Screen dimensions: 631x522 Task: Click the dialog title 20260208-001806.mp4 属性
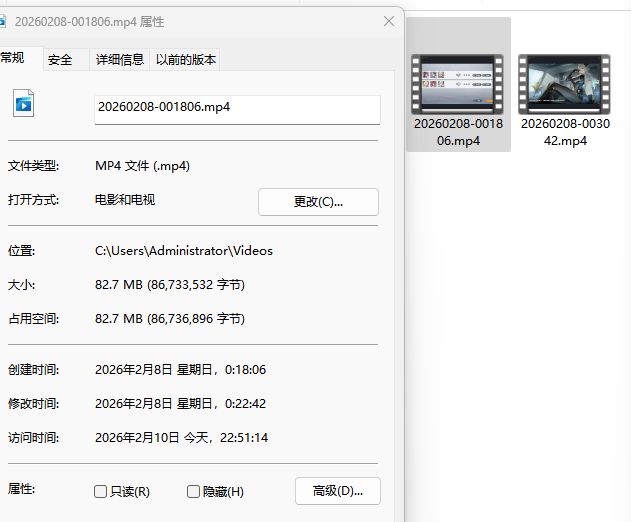pos(89,22)
